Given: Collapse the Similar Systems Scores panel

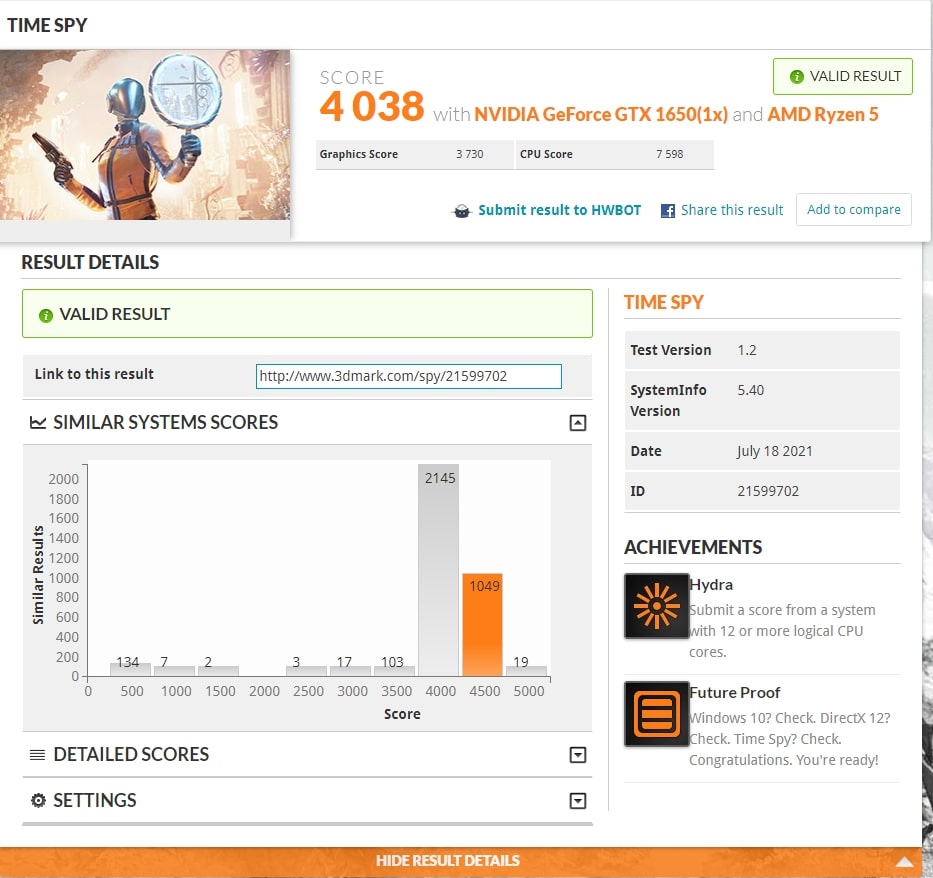Looking at the screenshot, I should pyautogui.click(x=577, y=422).
